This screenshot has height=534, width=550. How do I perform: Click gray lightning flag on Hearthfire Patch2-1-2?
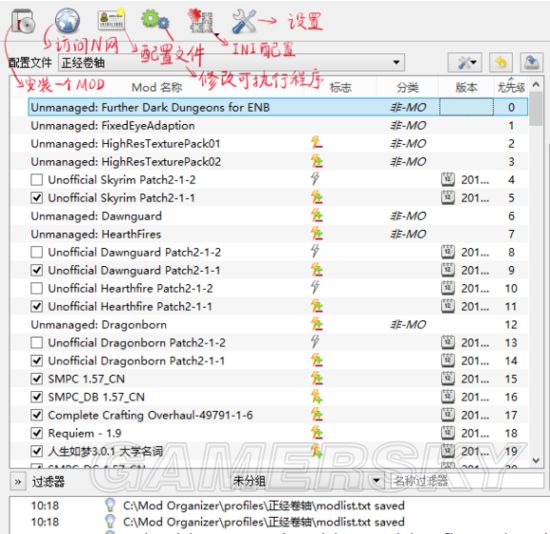315,287
